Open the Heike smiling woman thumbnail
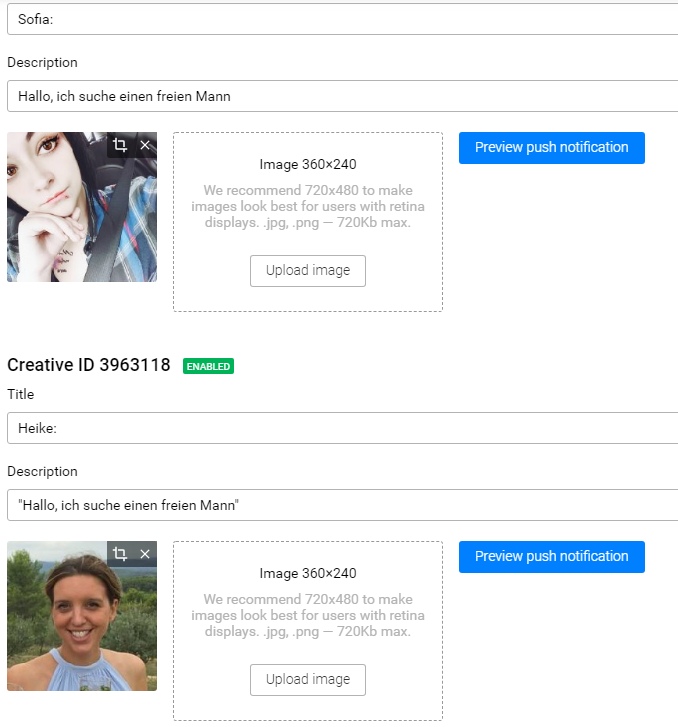 (82, 616)
